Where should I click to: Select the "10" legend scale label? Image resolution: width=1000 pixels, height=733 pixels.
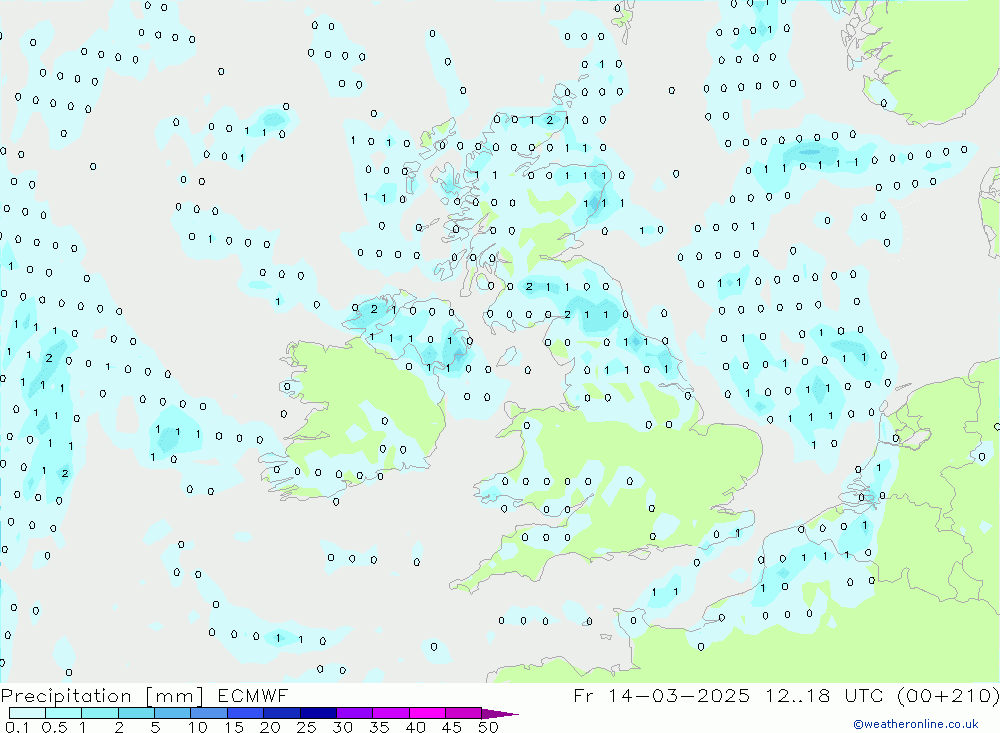point(198,727)
